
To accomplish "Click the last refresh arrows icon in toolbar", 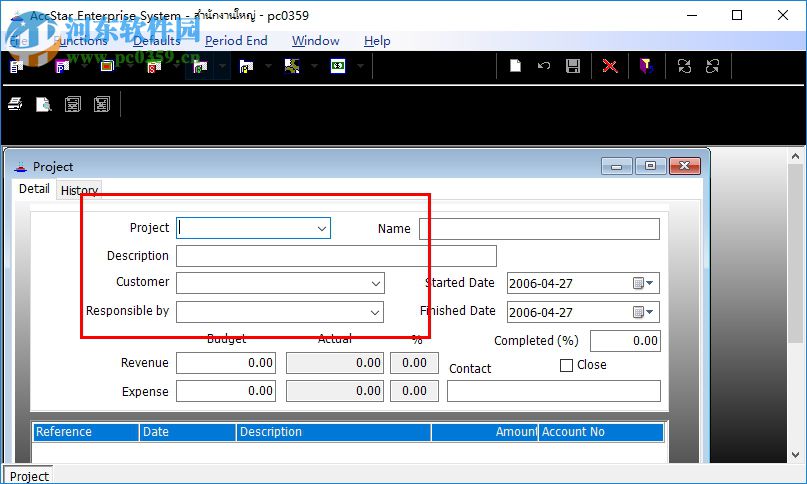I will [x=712, y=66].
